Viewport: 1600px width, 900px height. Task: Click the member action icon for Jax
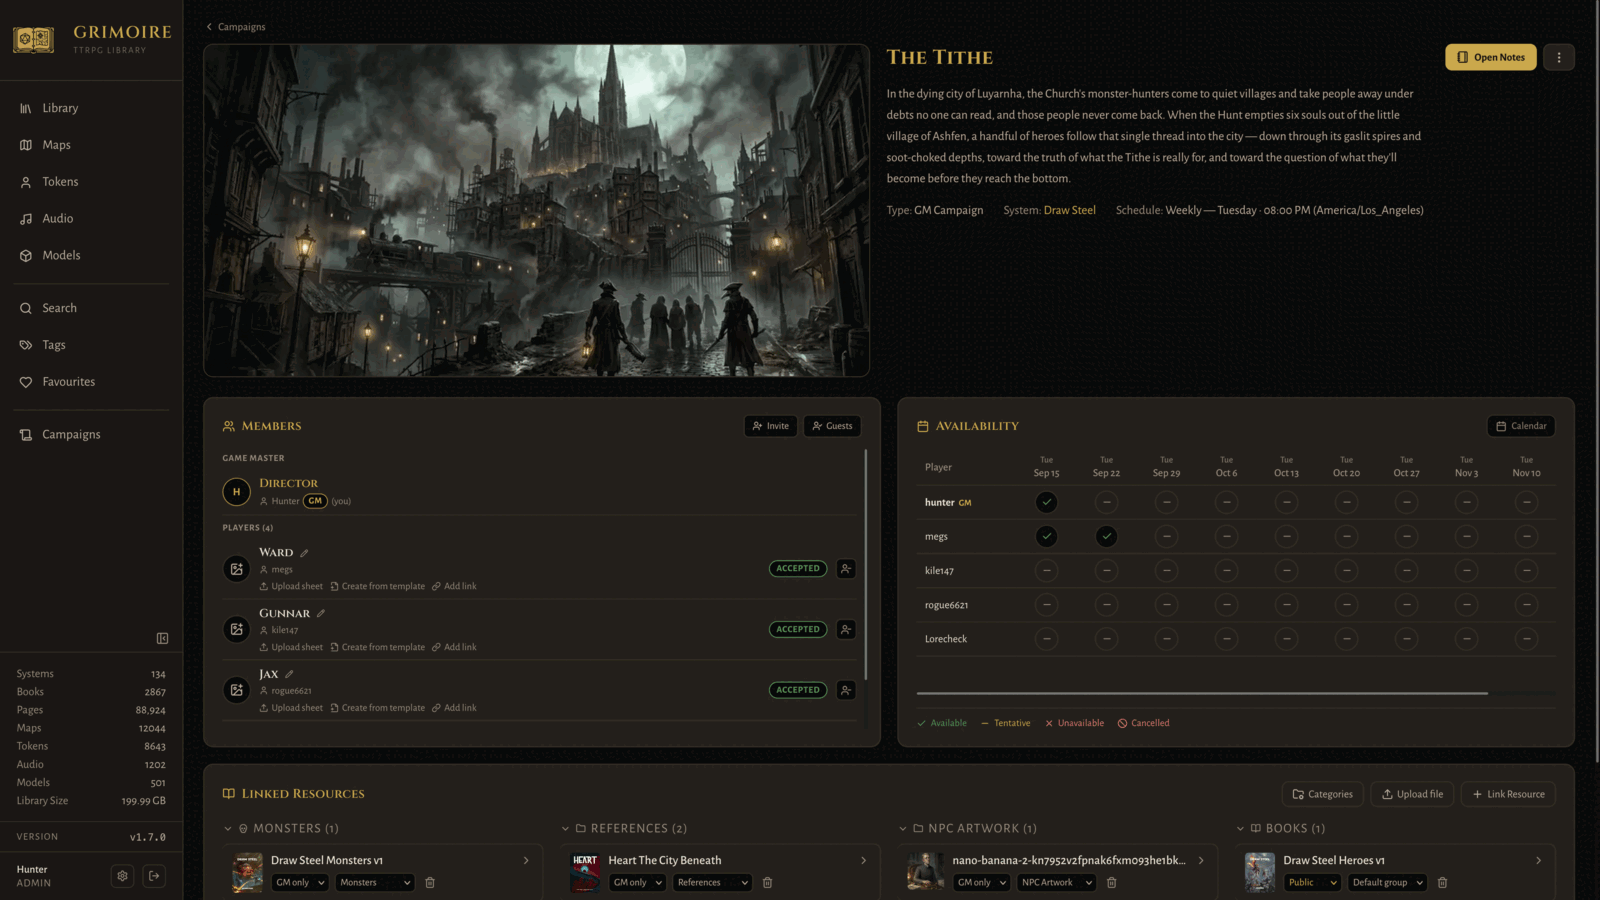tap(846, 690)
